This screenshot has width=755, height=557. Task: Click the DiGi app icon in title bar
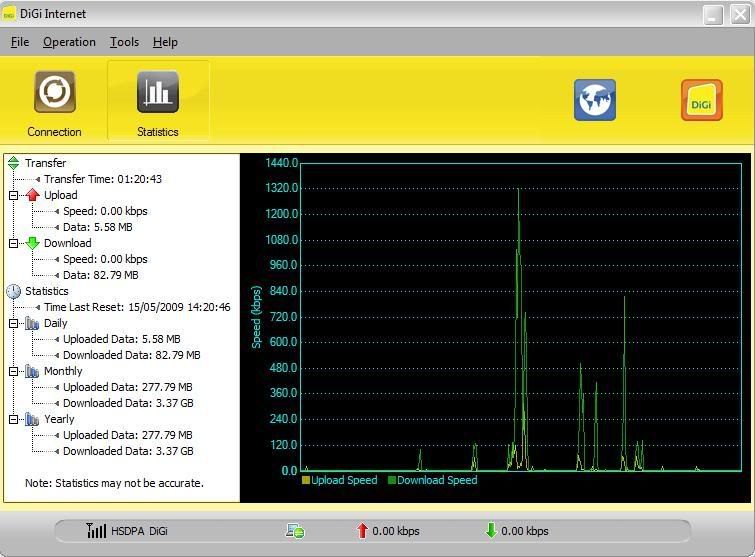pyautogui.click(x=8, y=14)
